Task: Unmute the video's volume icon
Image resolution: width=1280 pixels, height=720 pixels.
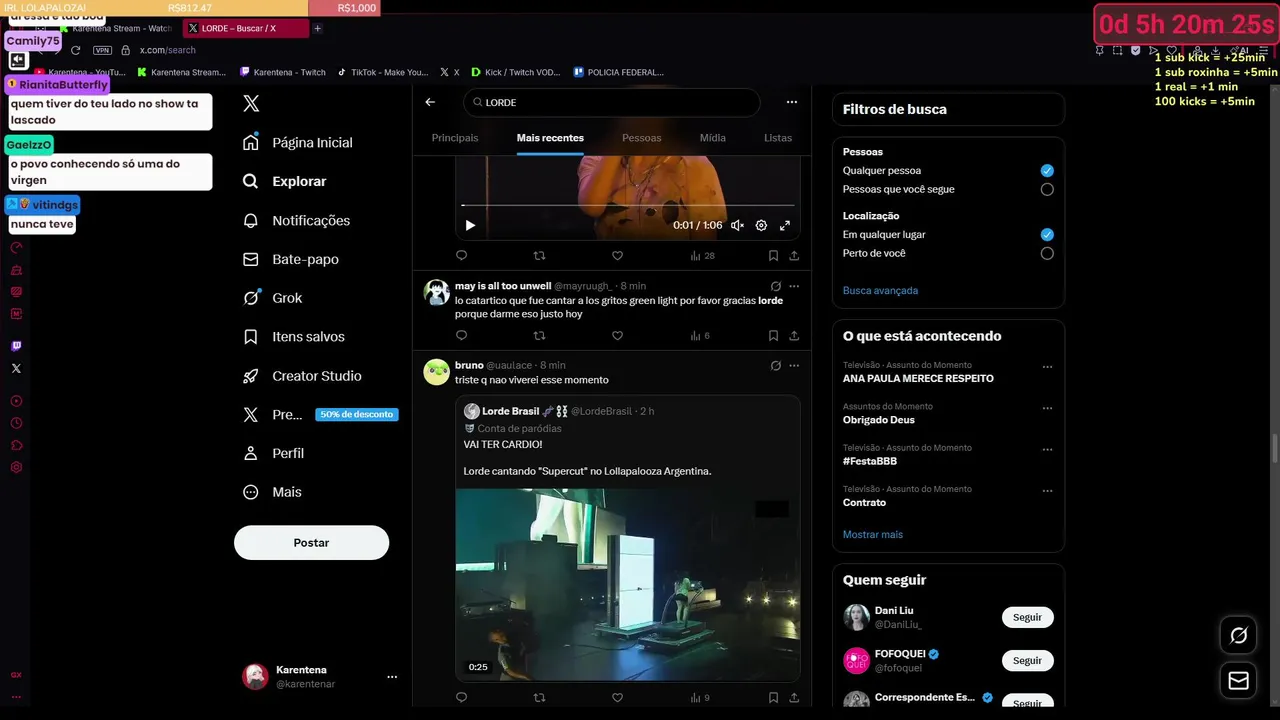Action: click(737, 225)
